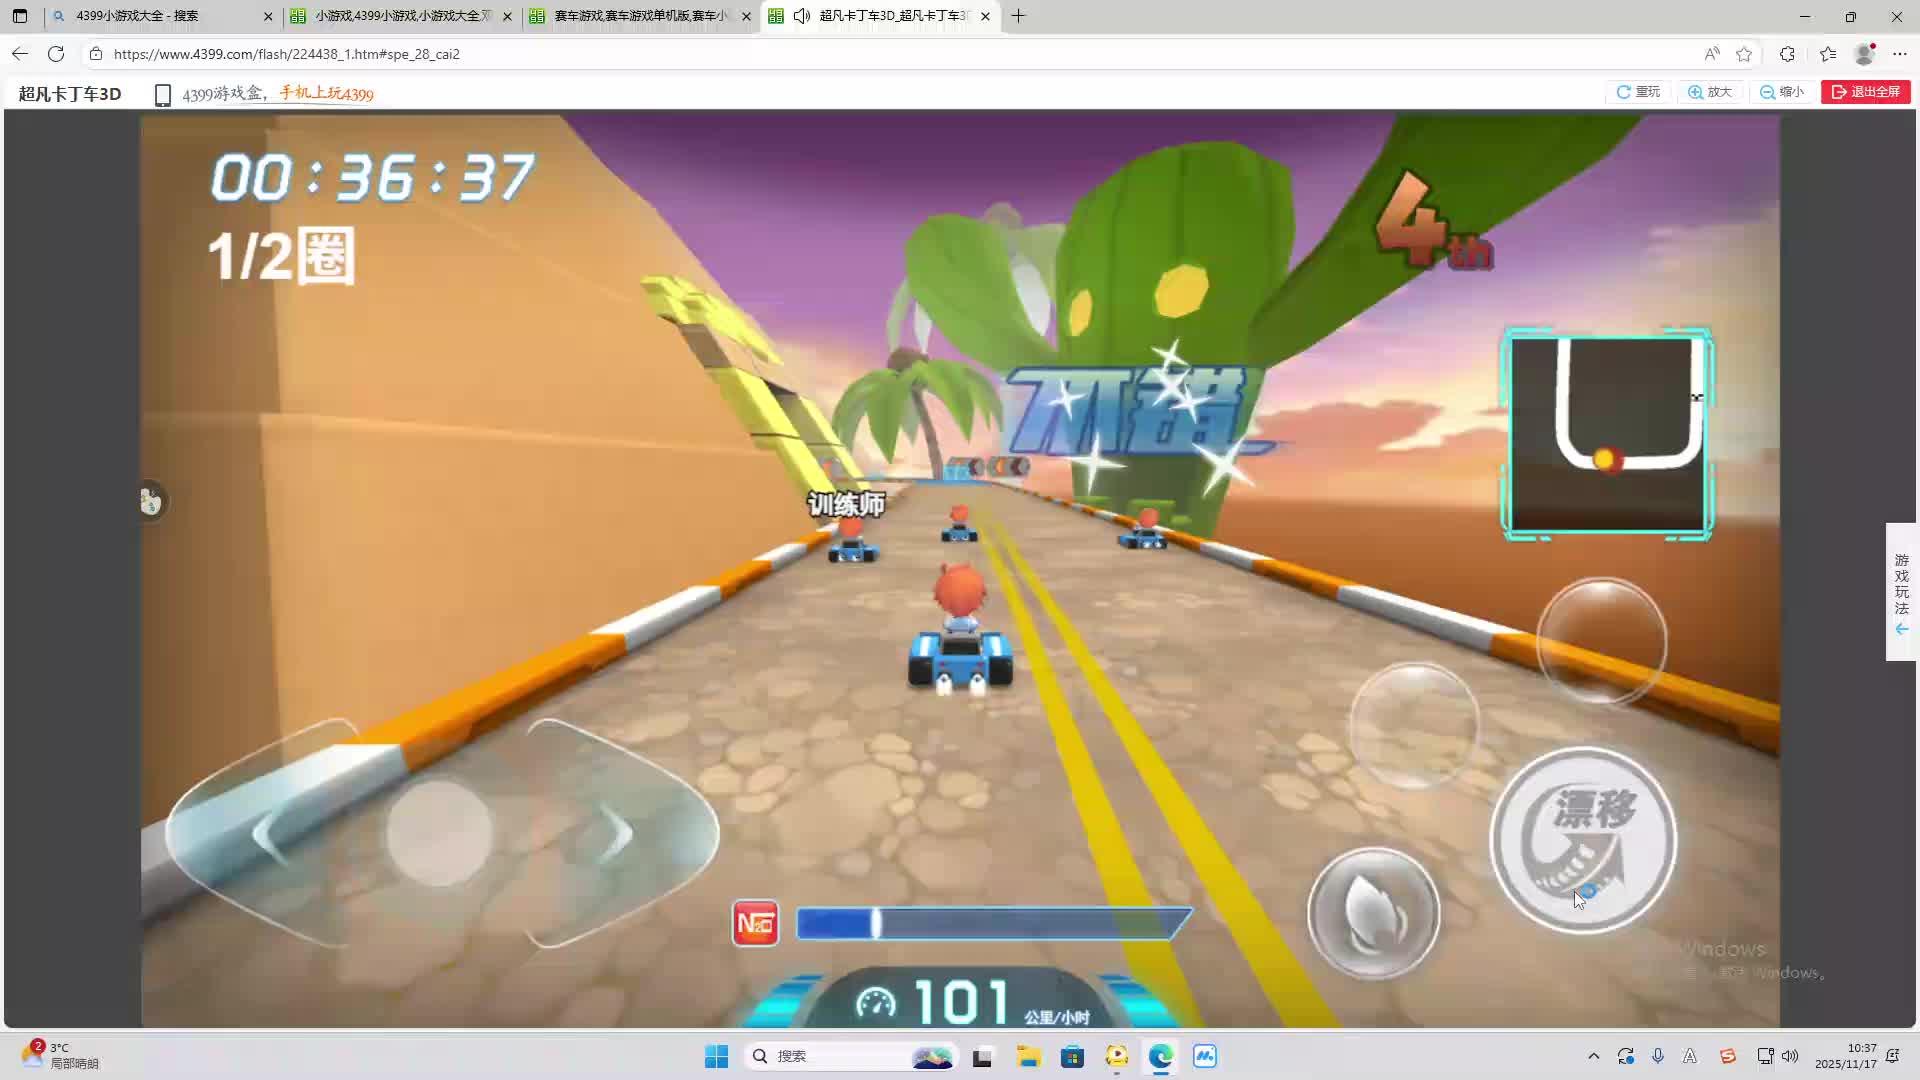Click the nitro gauge bar
The height and width of the screenshot is (1080, 1920).
tap(993, 924)
